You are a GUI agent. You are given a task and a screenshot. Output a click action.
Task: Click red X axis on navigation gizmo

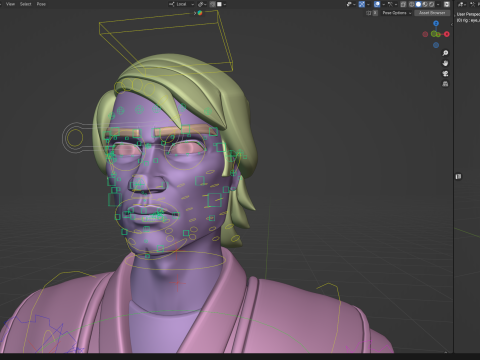[447, 34]
